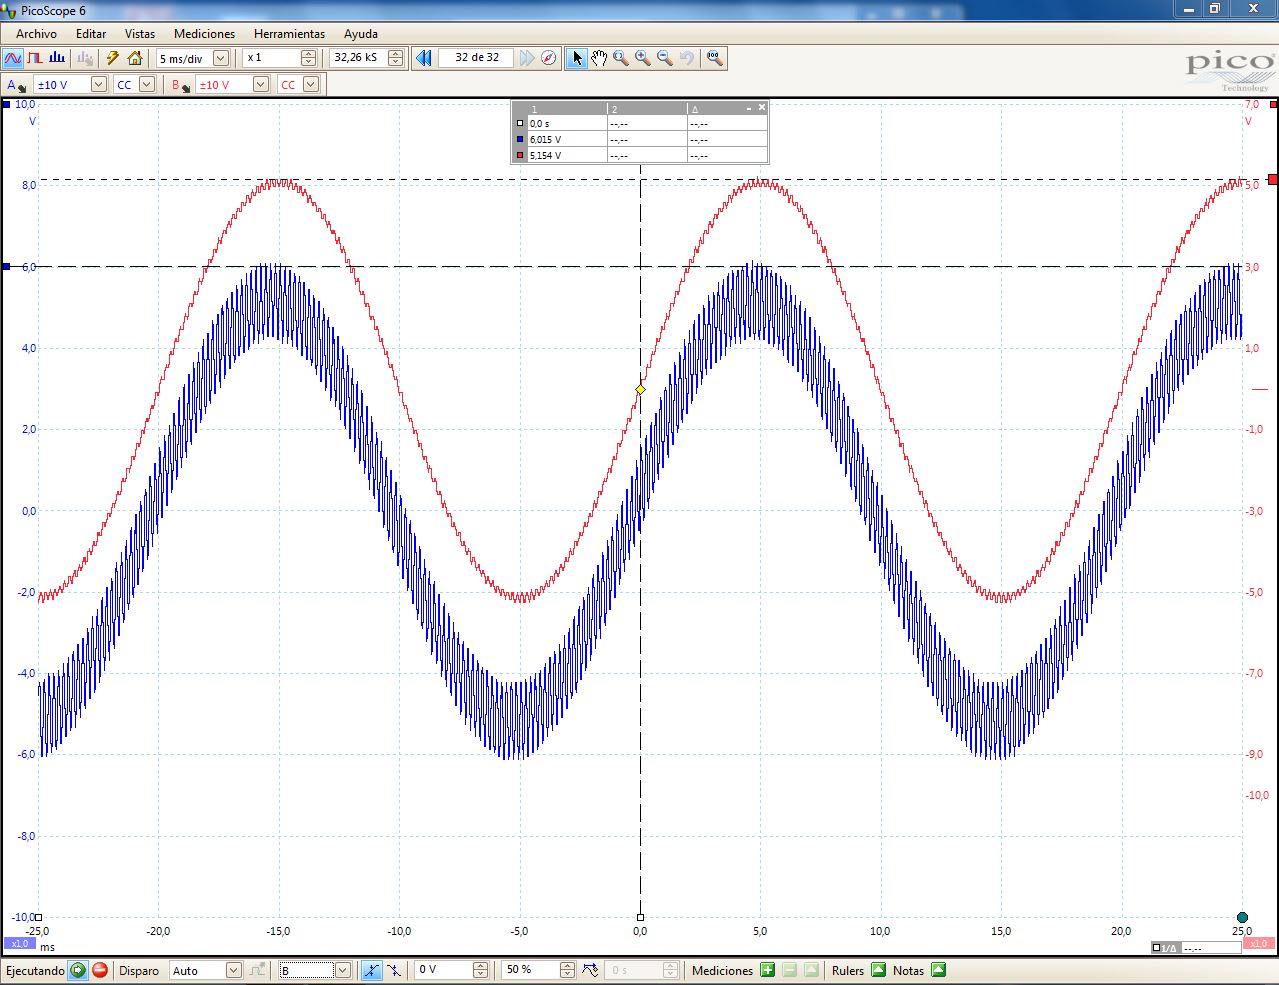Adjust pre-trigger 50 % stepper

pos(567,970)
